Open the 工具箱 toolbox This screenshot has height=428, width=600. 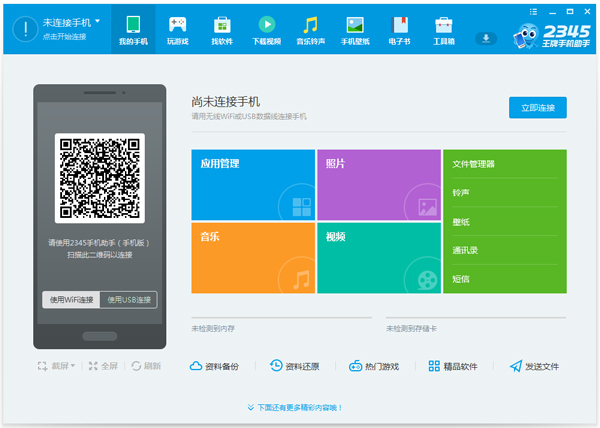(x=444, y=29)
